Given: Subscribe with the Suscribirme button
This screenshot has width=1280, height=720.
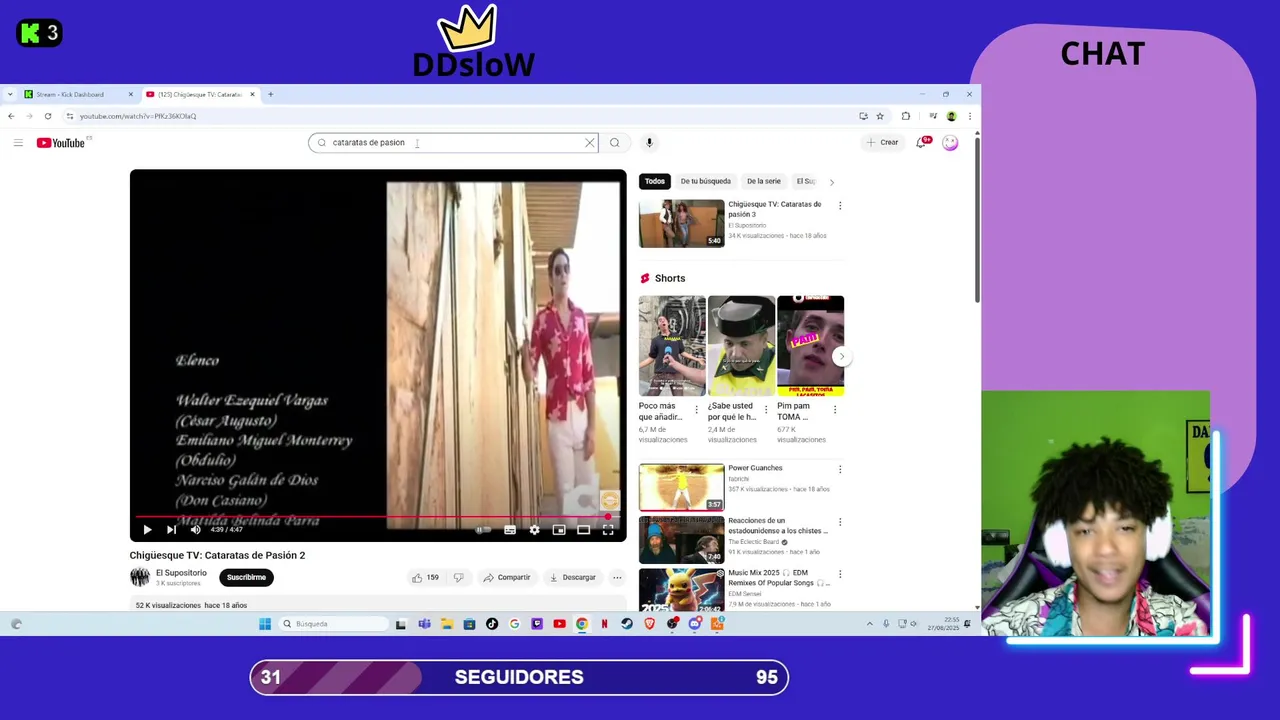Looking at the screenshot, I should [x=246, y=577].
